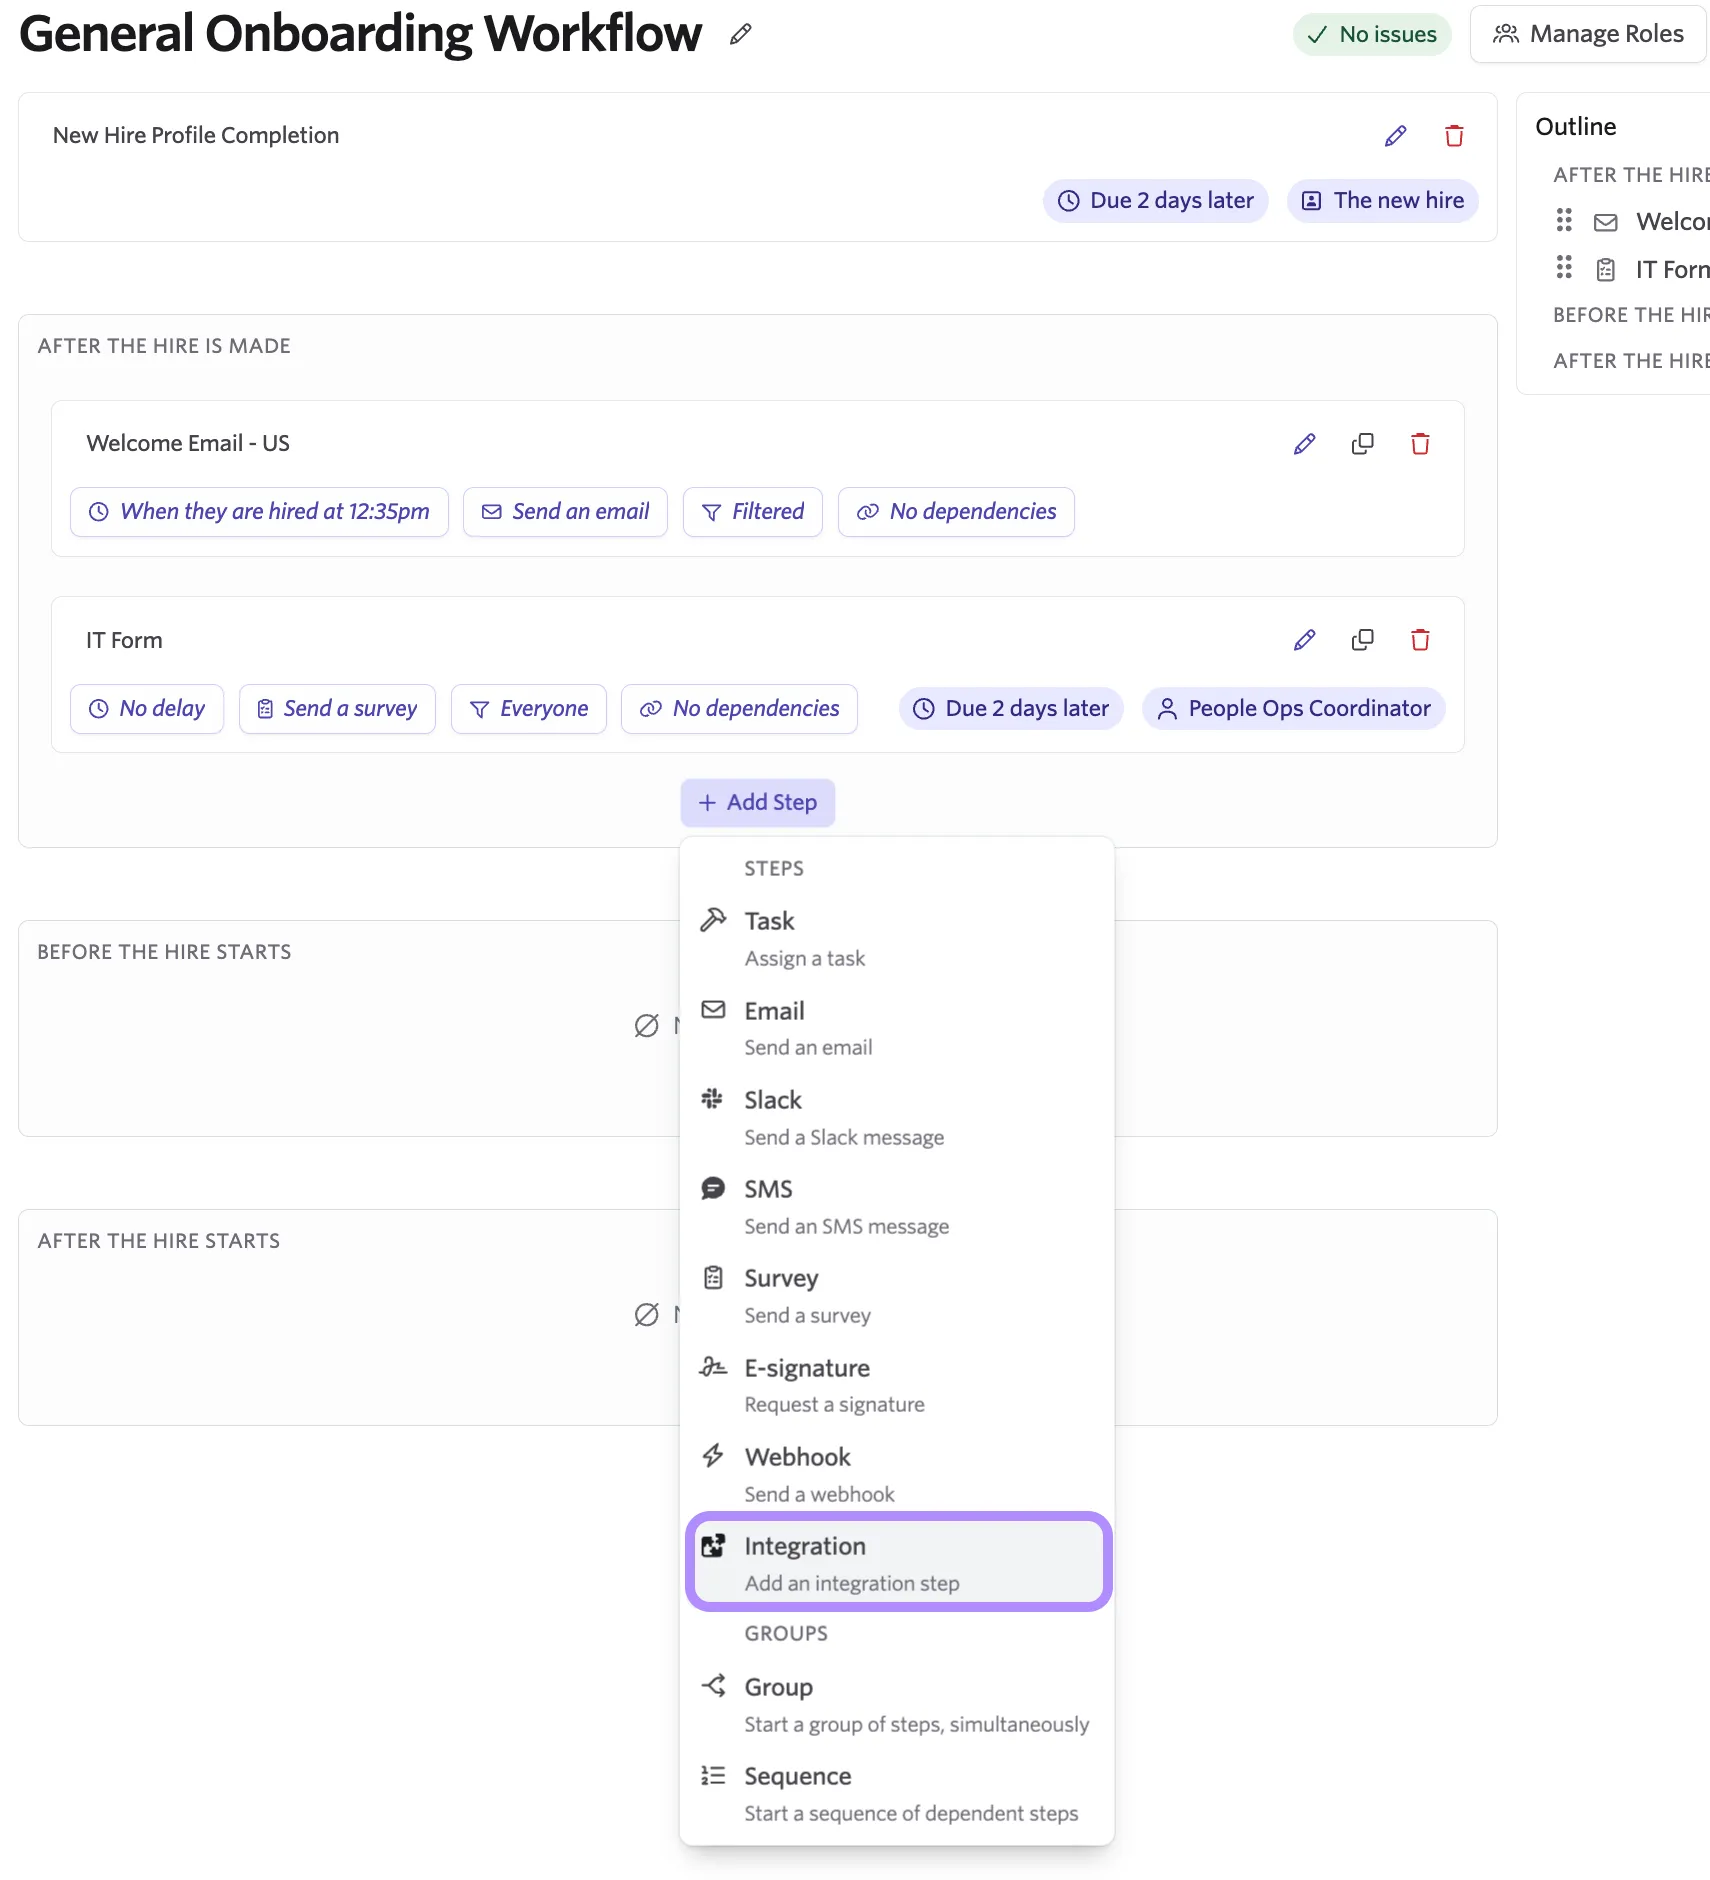
Task: Choose Slack step option
Action: (897, 1118)
